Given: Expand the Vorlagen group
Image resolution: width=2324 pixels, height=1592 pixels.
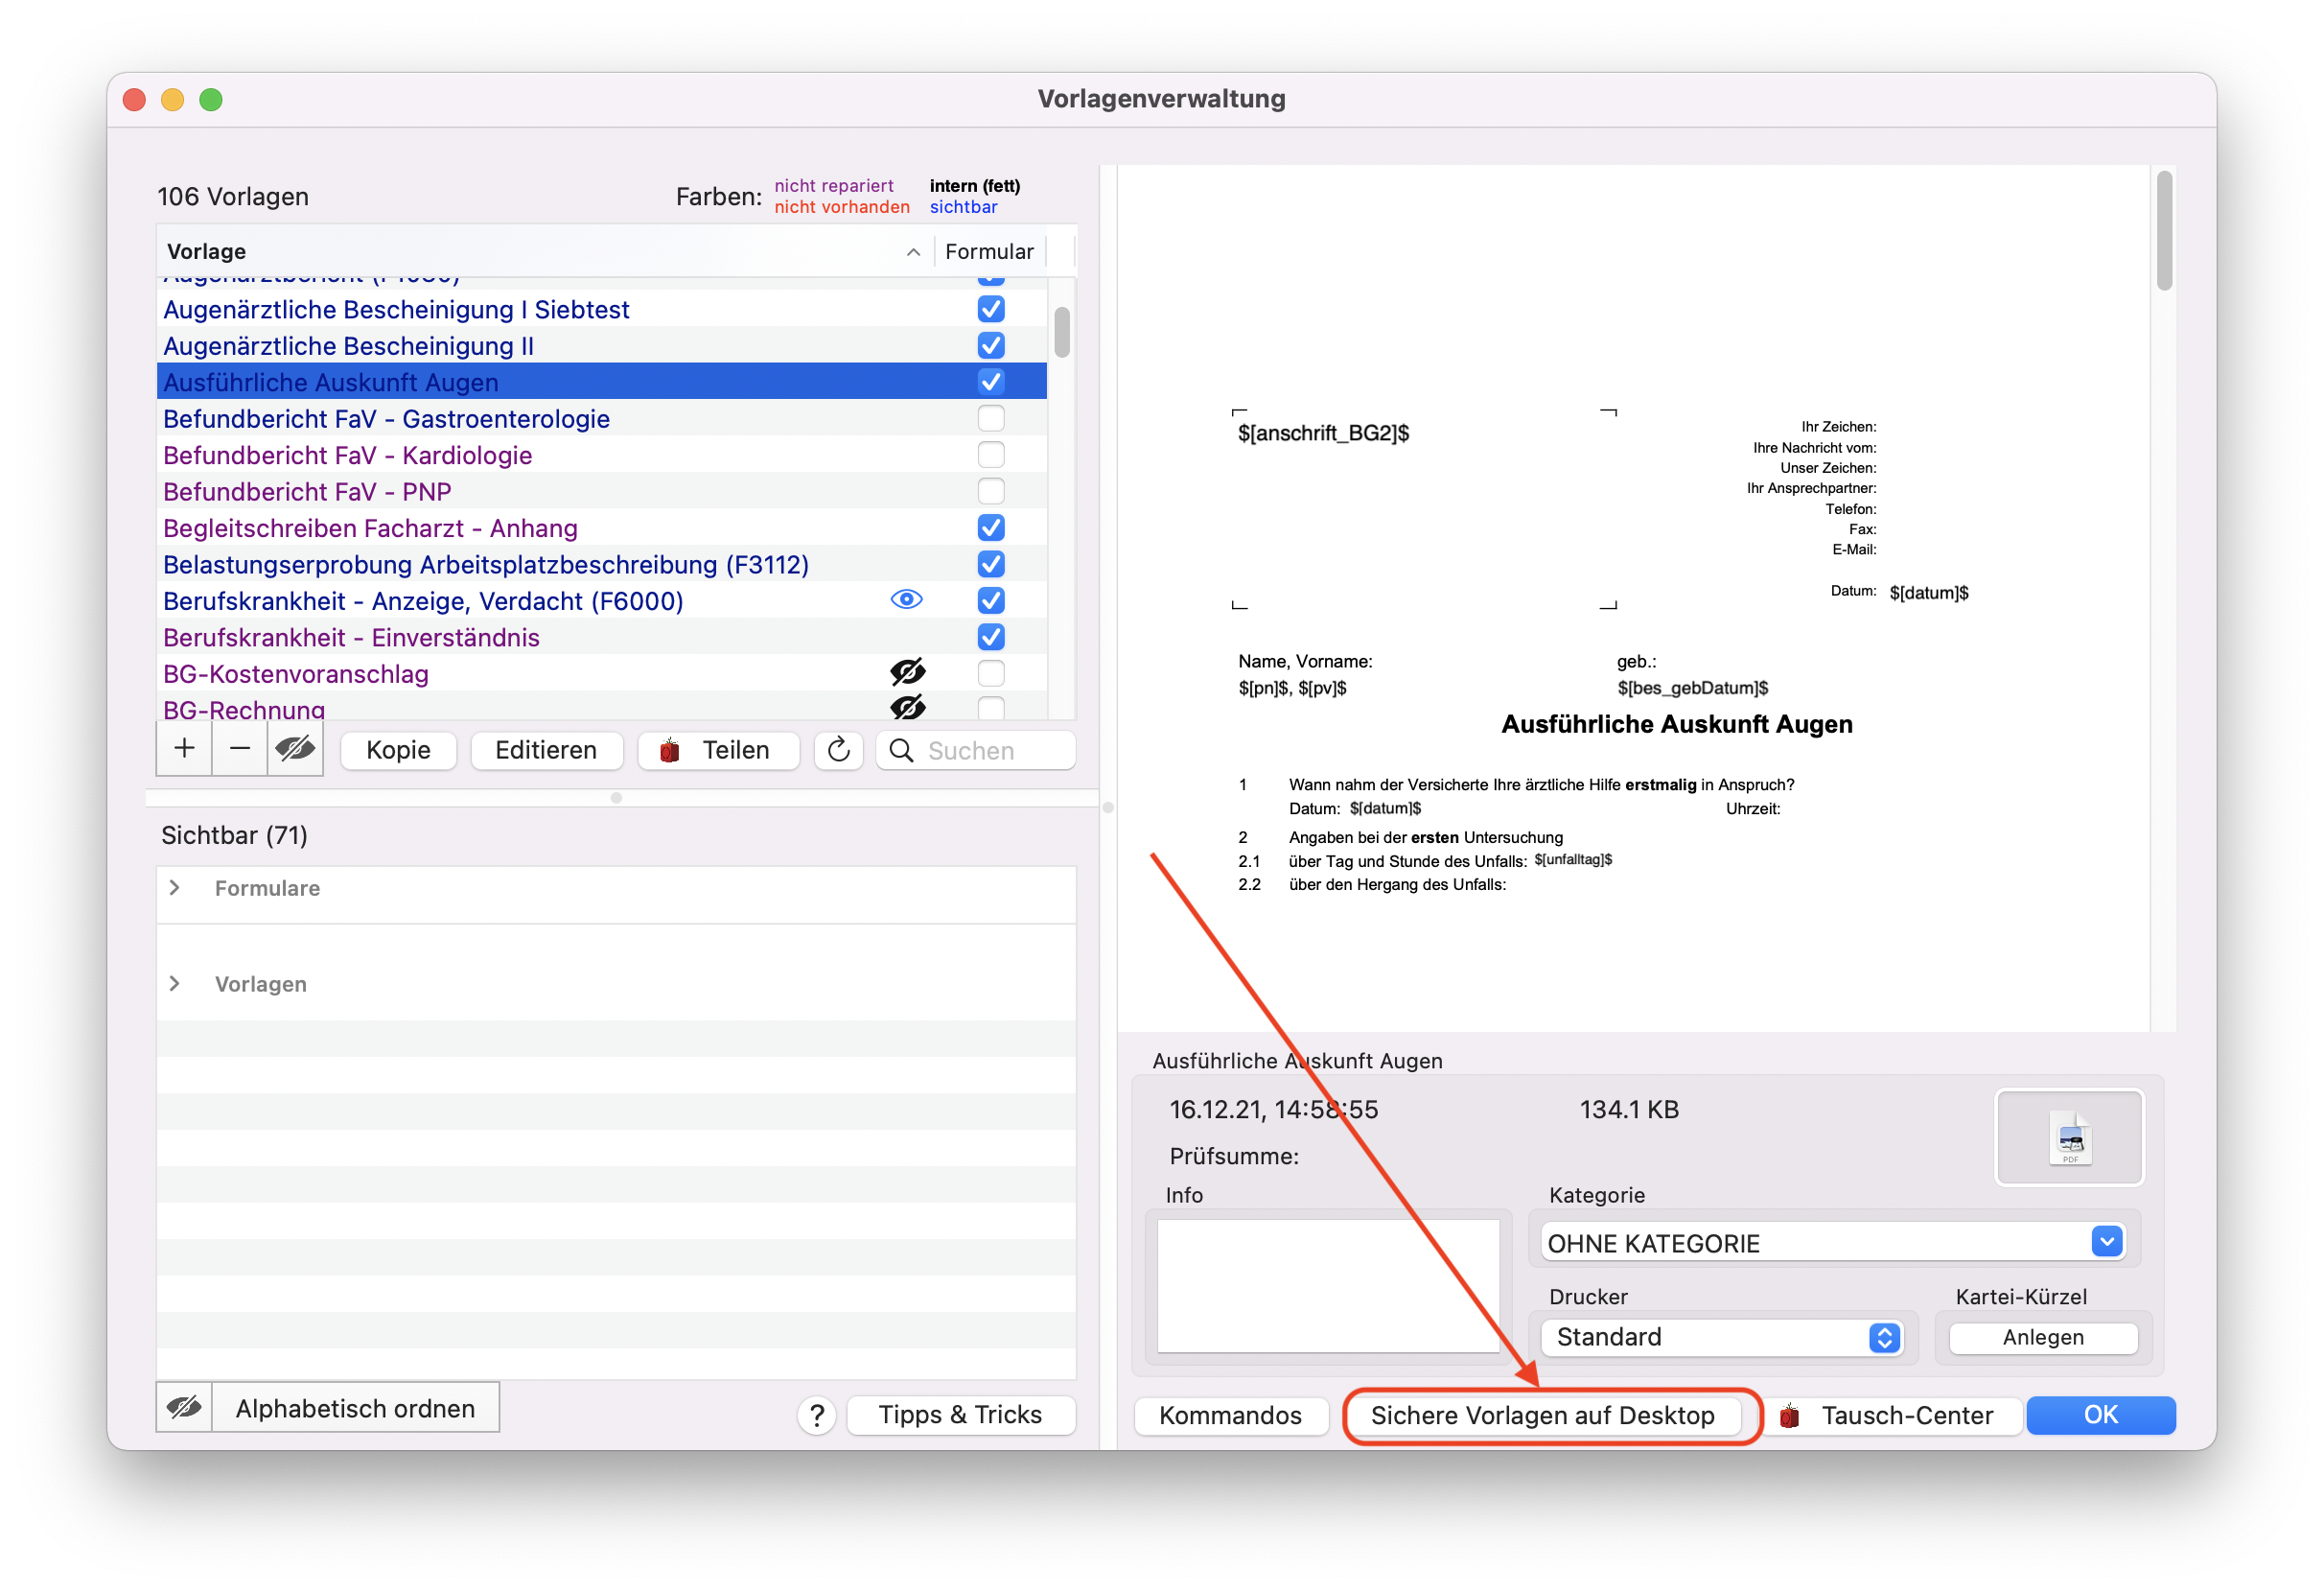Looking at the screenshot, I should (175, 984).
